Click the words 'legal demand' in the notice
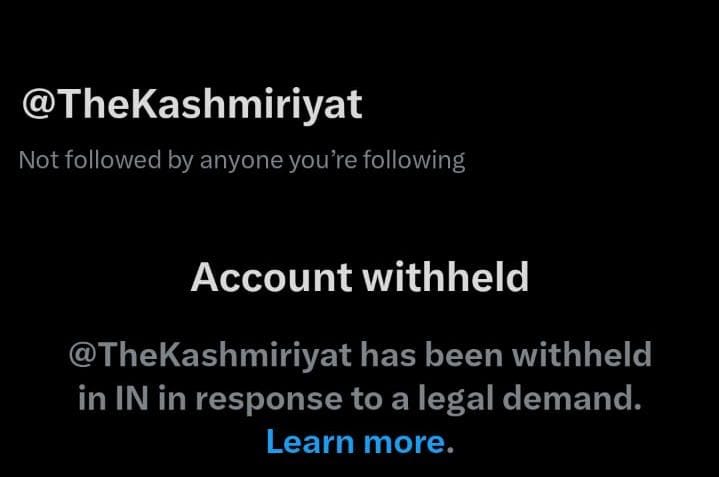Screen dimensions: 719x477 pyautogui.click(x=529, y=399)
